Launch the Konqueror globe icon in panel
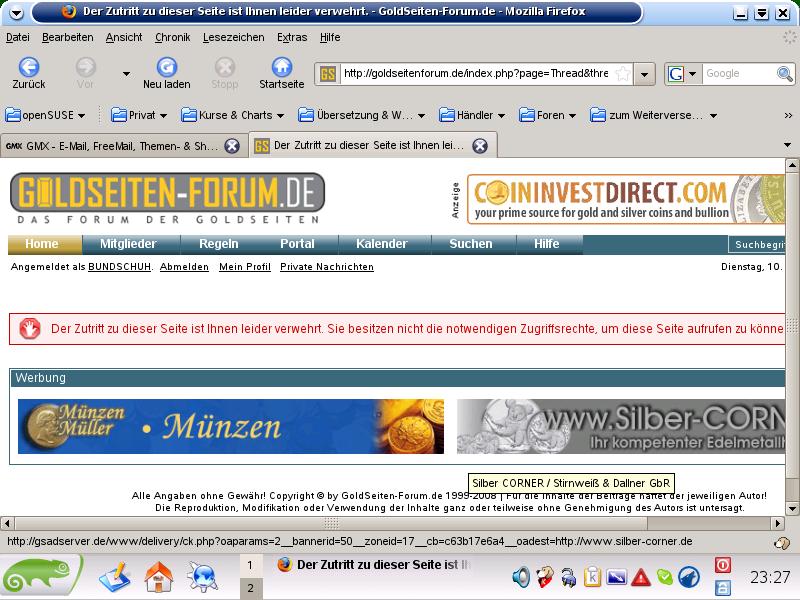 (203, 577)
